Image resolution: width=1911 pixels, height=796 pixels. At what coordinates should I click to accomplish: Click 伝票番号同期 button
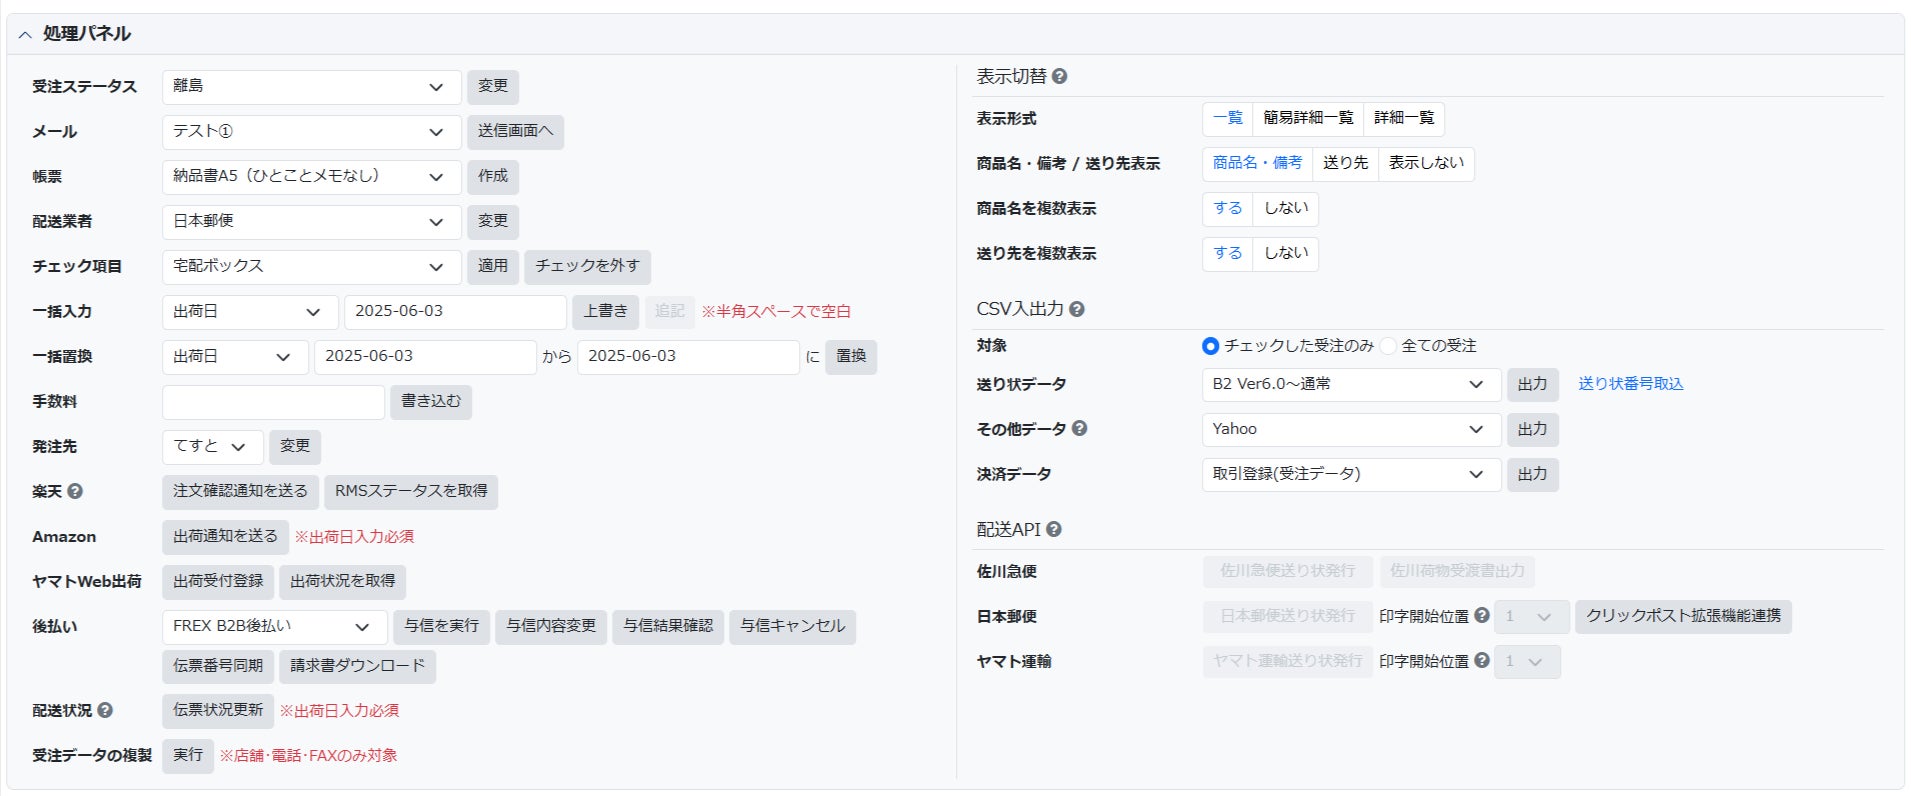pyautogui.click(x=218, y=667)
